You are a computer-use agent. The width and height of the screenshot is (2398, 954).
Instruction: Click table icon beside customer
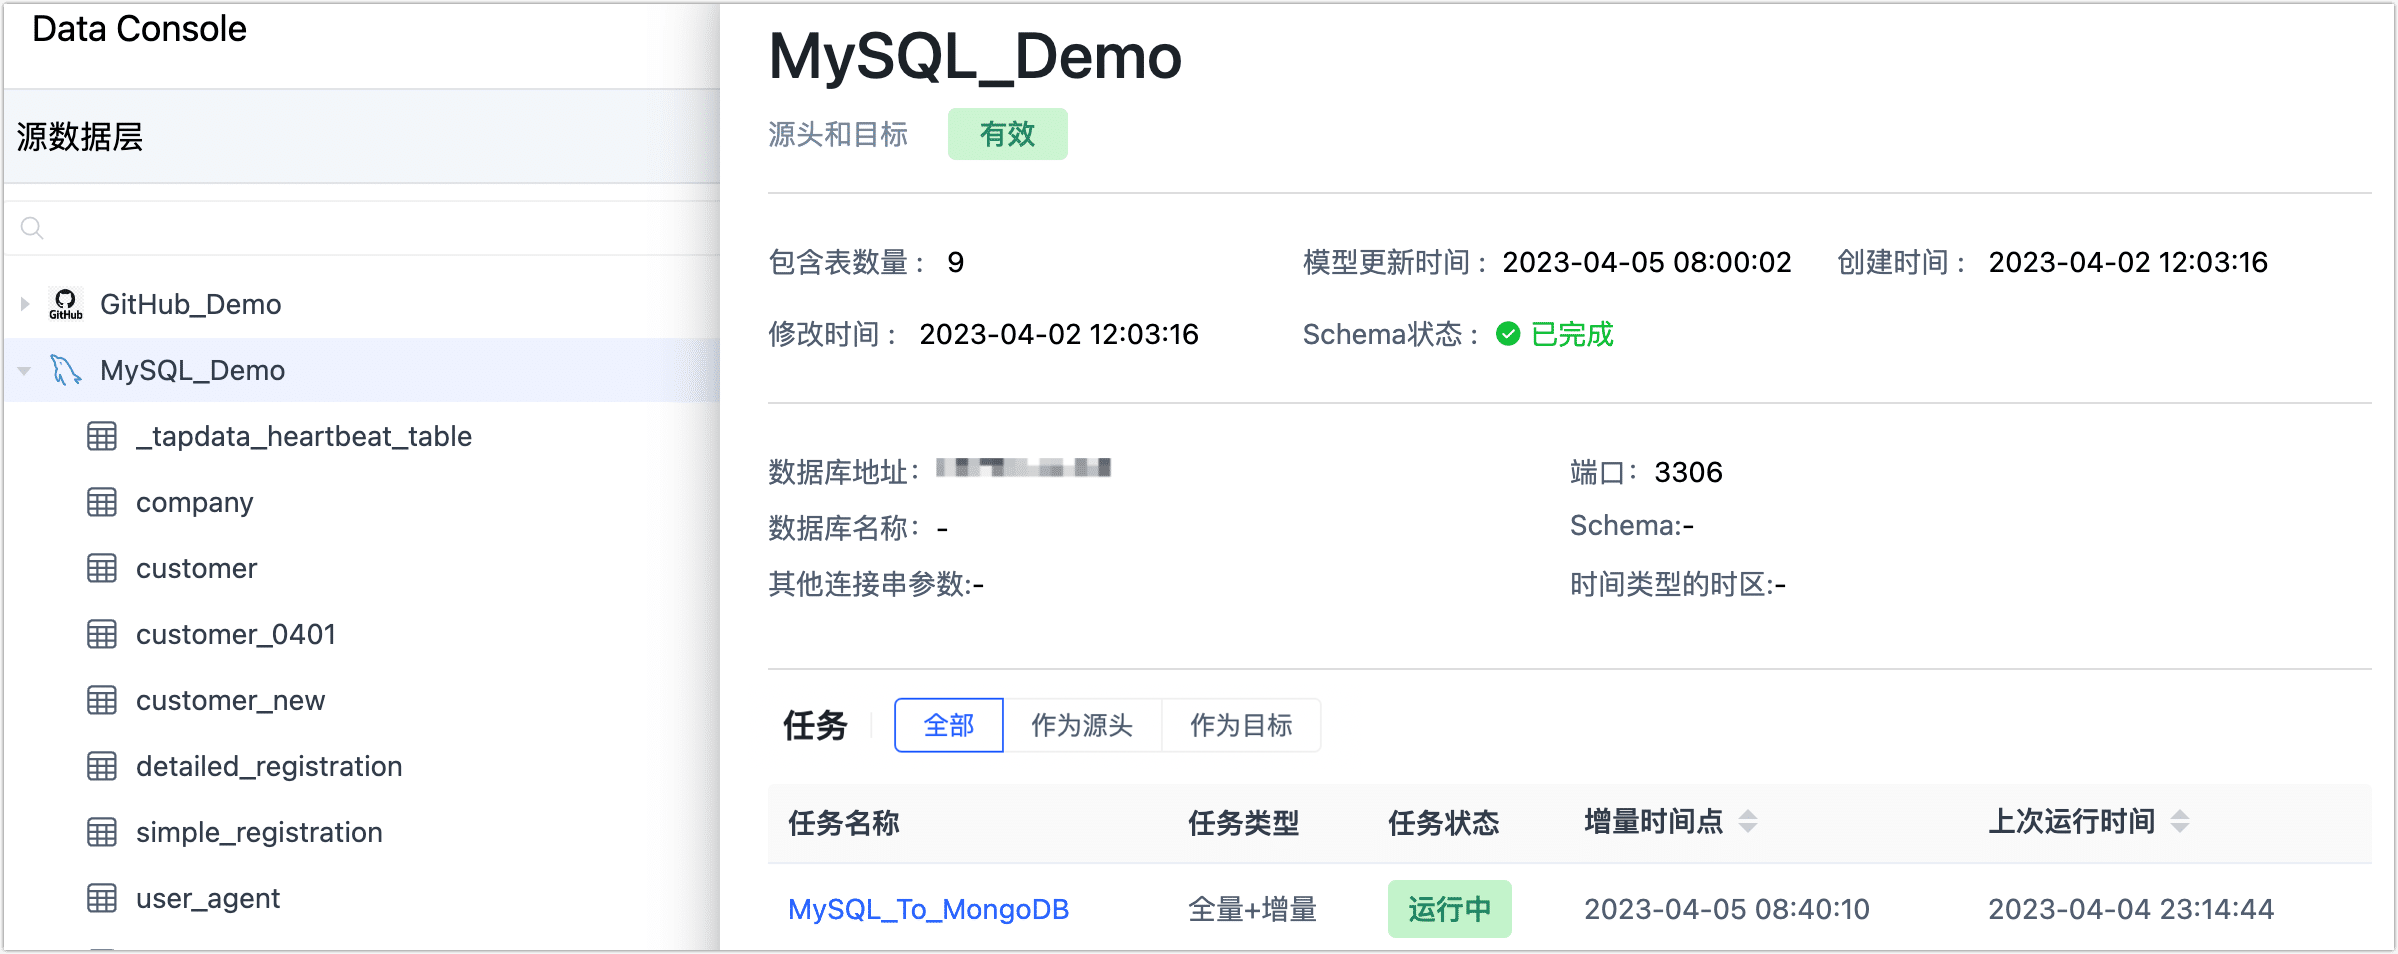[102, 568]
